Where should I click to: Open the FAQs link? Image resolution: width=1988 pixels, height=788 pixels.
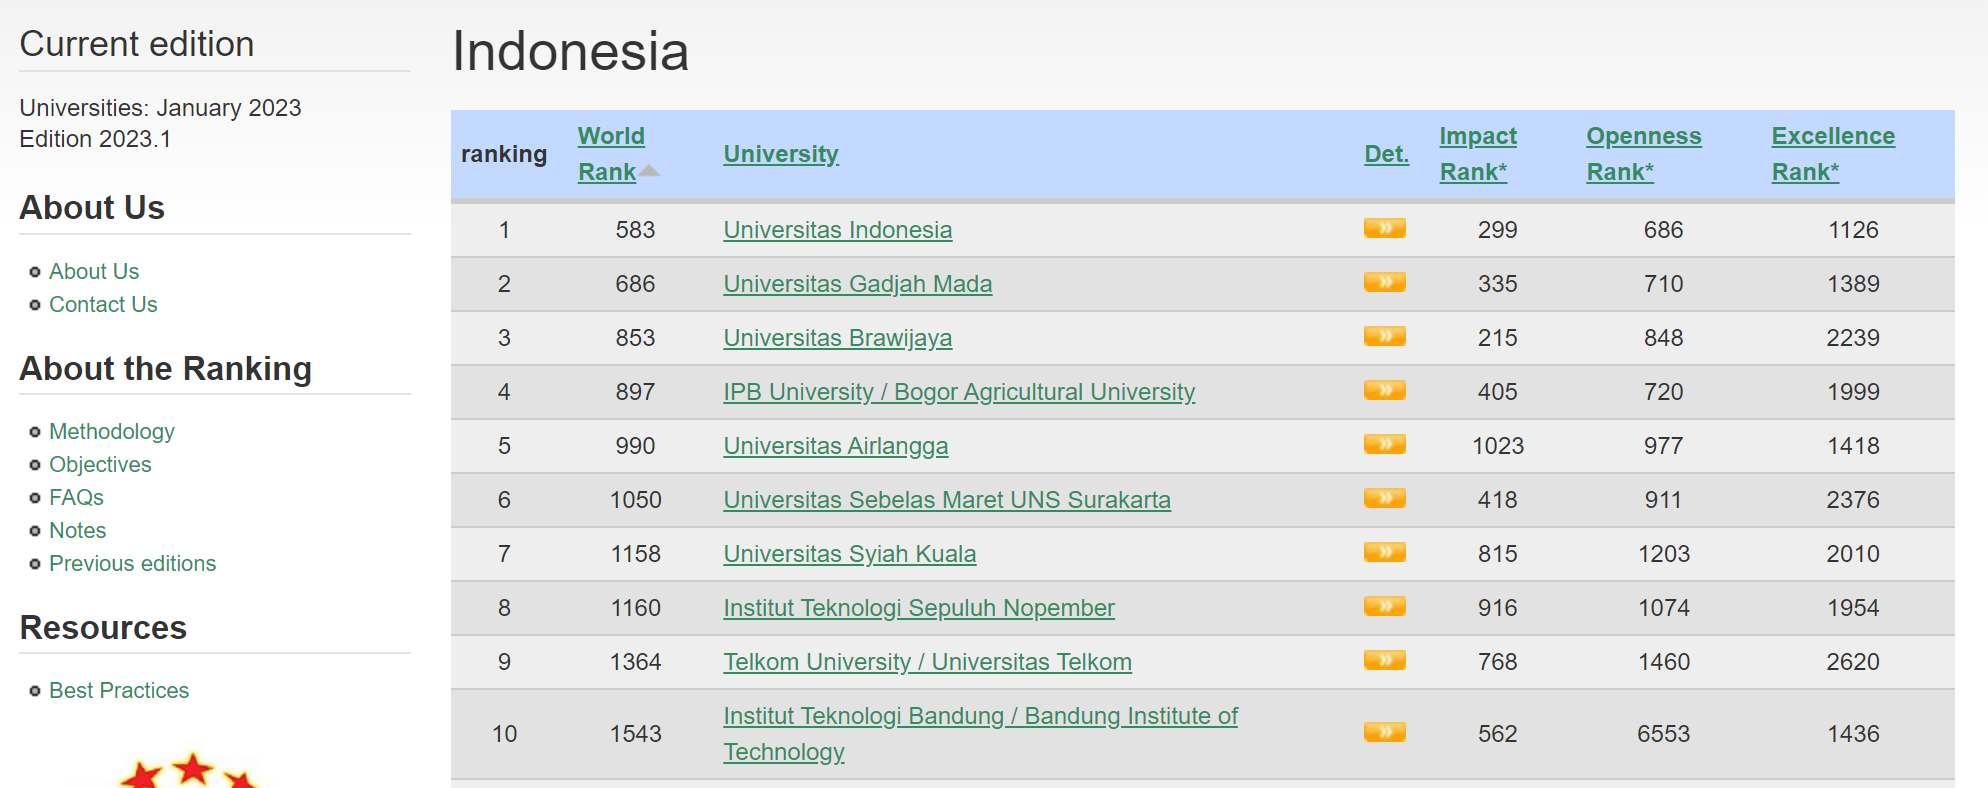[x=77, y=497]
